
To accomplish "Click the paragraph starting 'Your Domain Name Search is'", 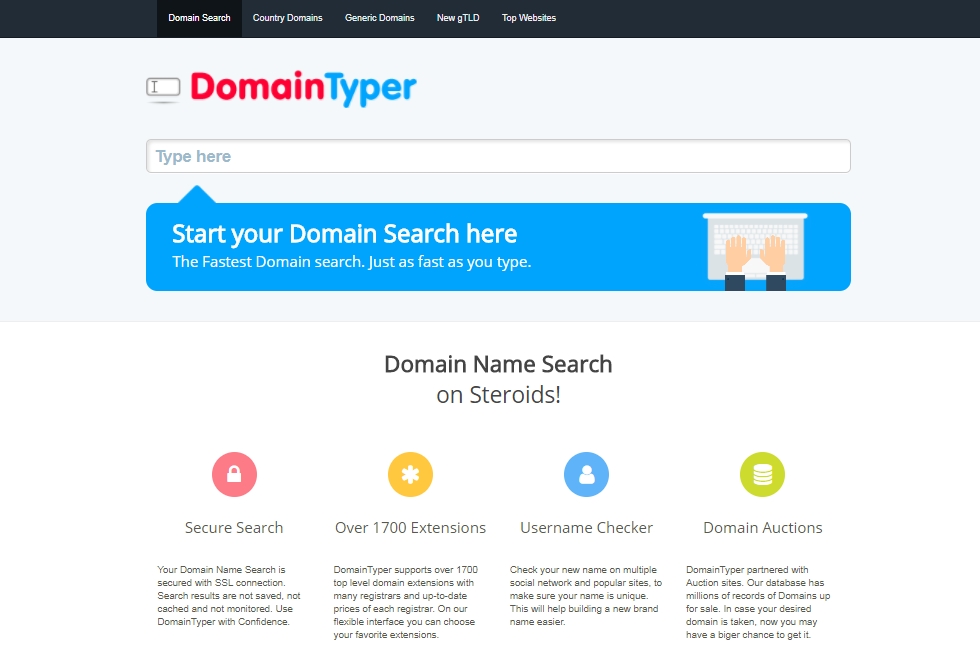I will (229, 596).
